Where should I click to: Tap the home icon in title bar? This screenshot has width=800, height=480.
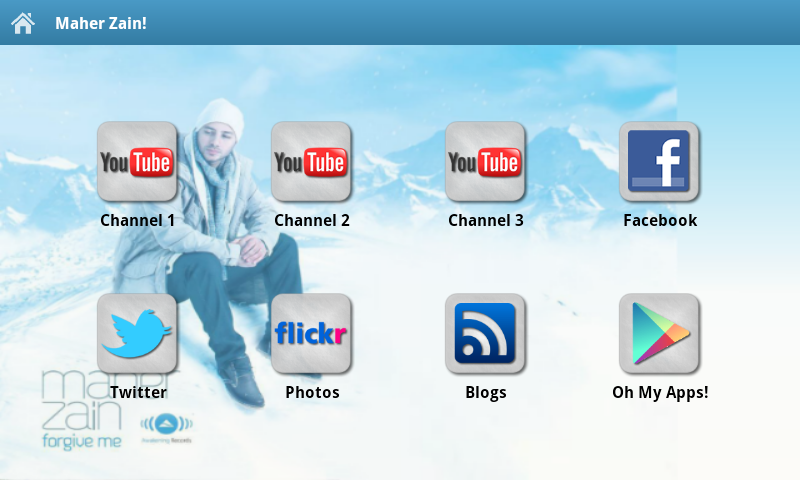pos(23,23)
